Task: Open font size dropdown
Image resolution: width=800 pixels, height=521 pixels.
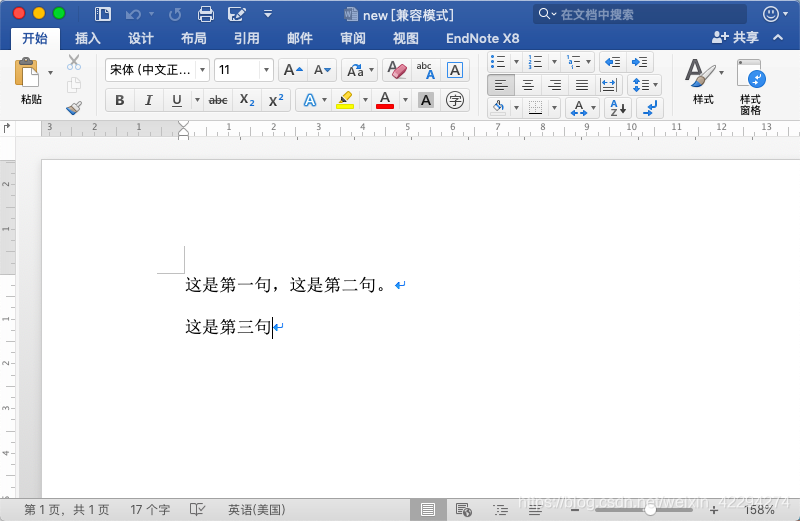Action: point(266,70)
